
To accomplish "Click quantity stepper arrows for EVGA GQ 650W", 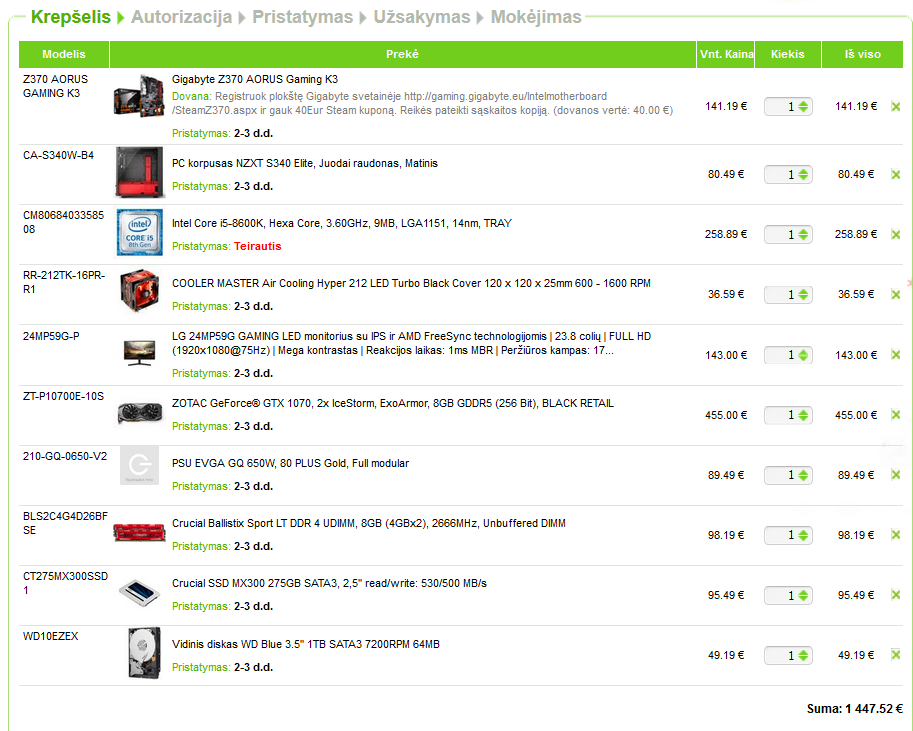I will 804,475.
